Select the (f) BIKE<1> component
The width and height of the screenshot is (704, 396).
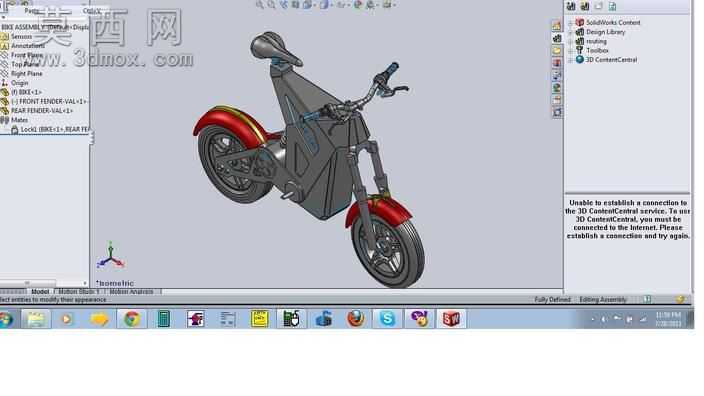26,92
